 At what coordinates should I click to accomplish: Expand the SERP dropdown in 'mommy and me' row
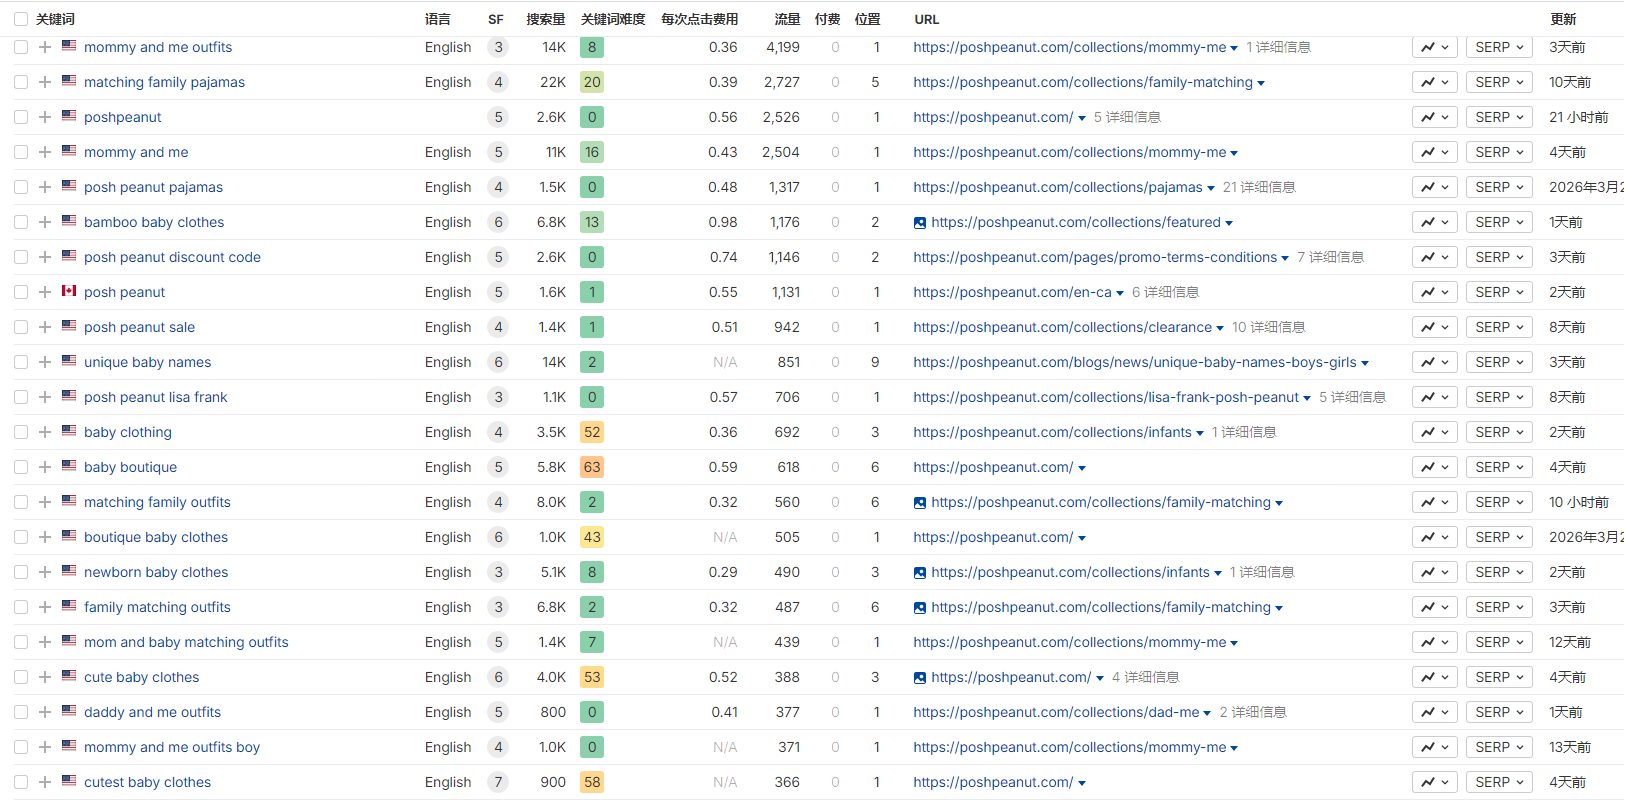1499,152
